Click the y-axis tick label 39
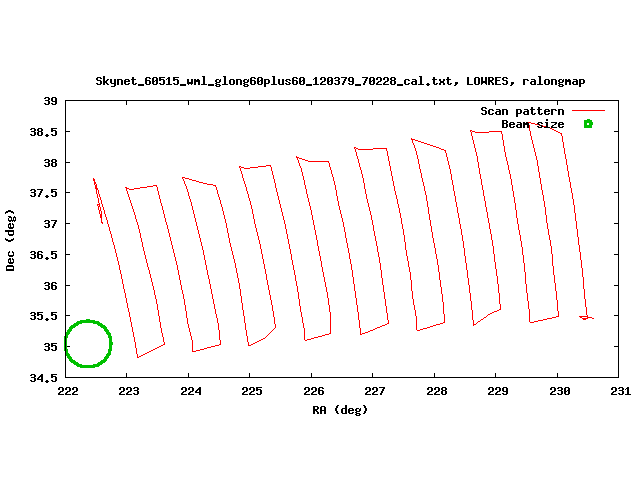The width and height of the screenshot is (640, 480). [51, 101]
